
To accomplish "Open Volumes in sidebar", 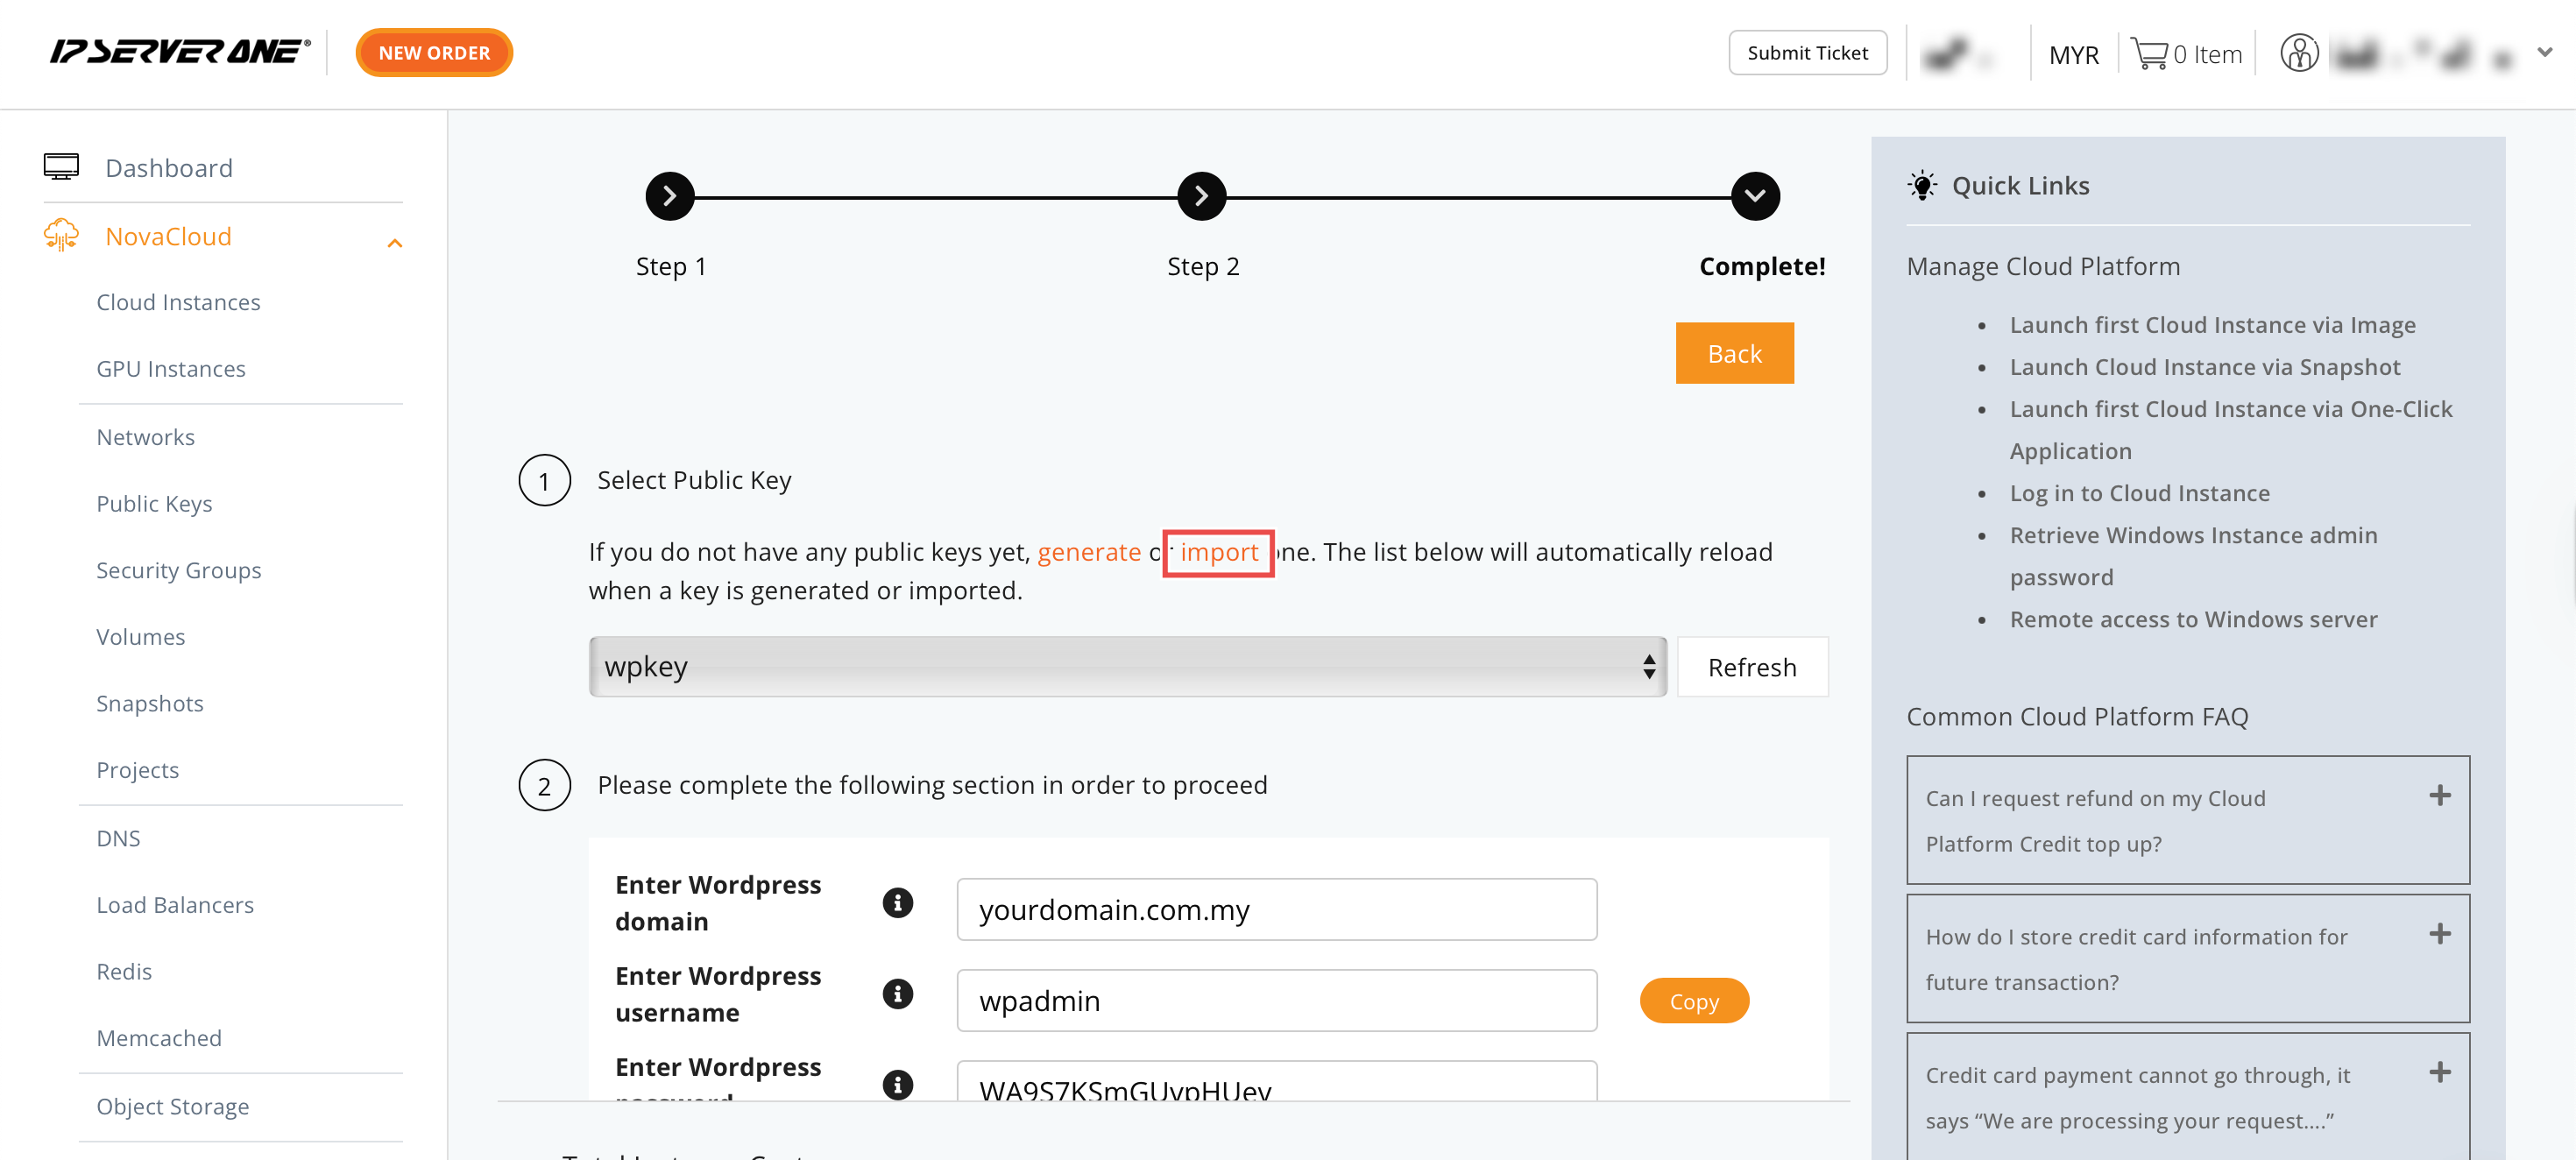I will (x=141, y=637).
